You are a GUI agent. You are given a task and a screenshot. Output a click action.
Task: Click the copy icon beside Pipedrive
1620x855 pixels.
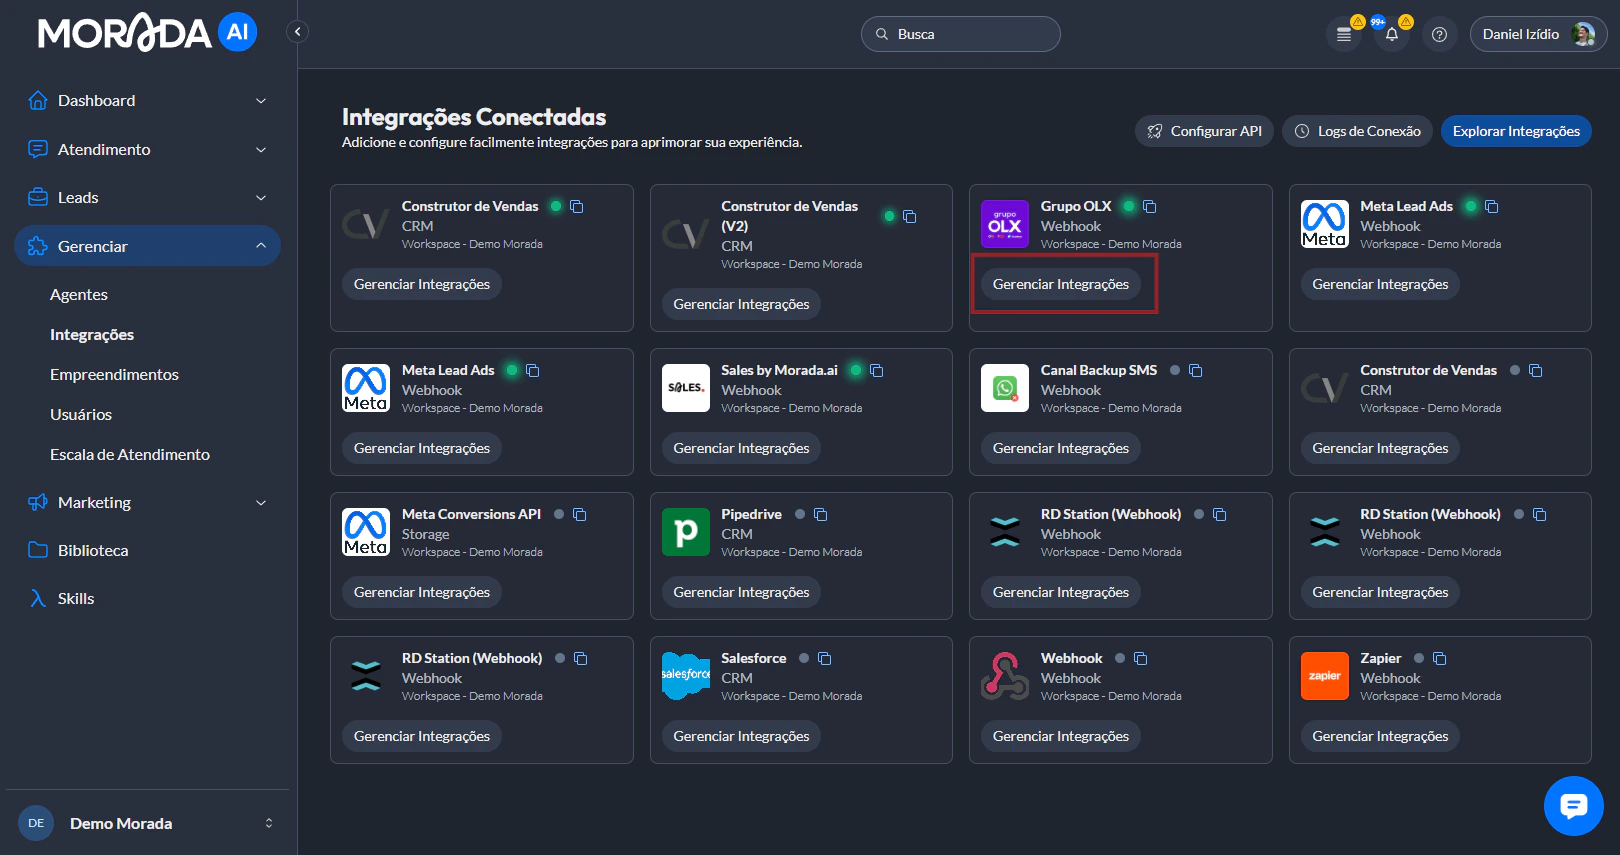click(x=821, y=514)
